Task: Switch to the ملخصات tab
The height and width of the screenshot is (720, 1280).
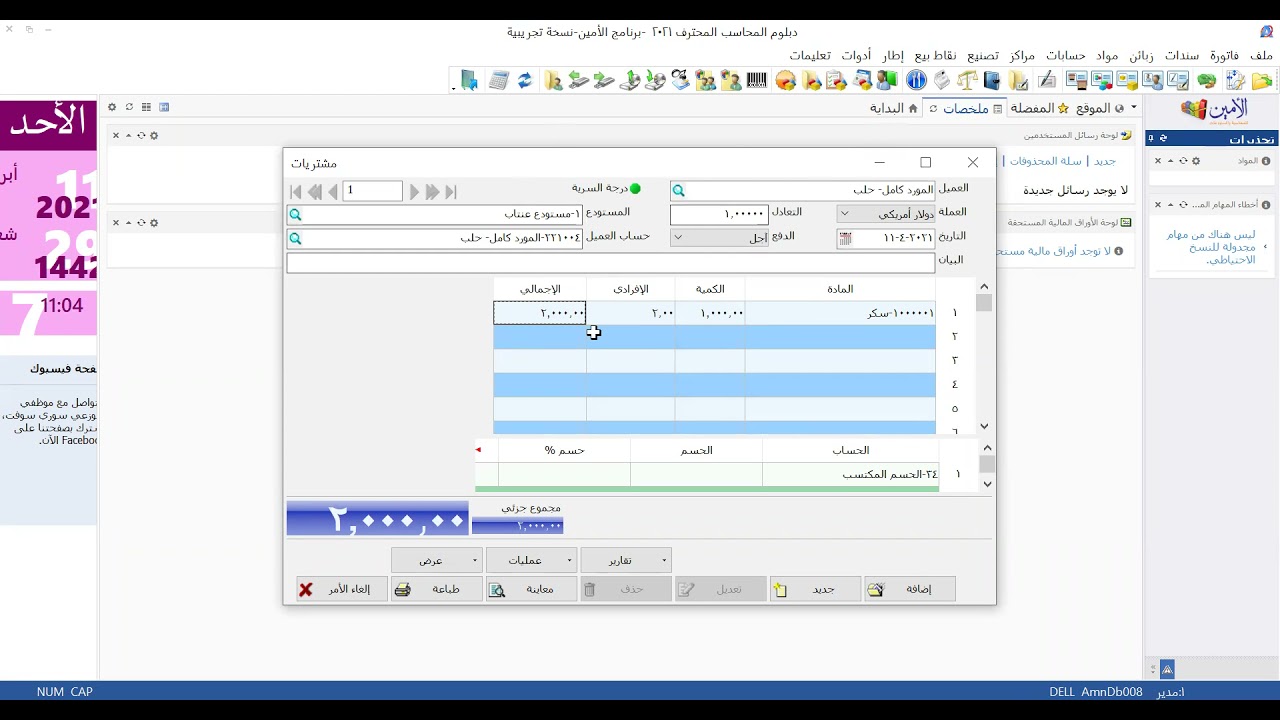Action: tap(966, 108)
